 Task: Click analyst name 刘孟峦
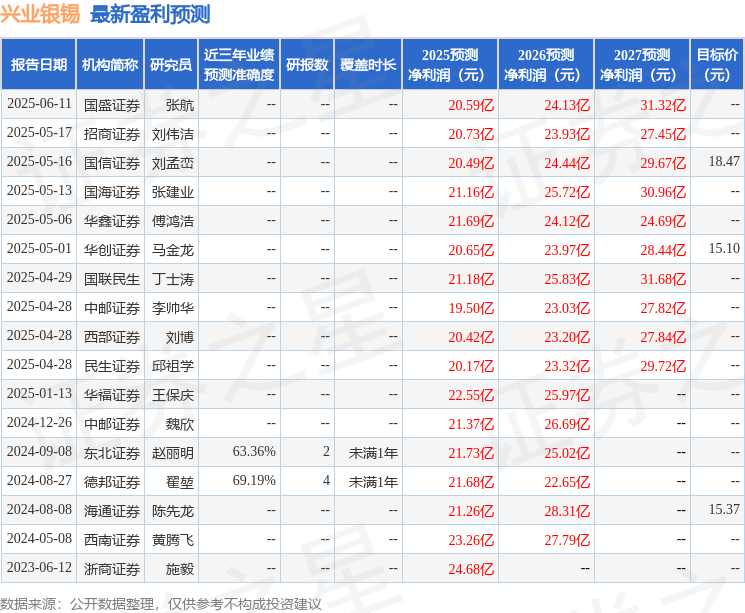click(172, 163)
